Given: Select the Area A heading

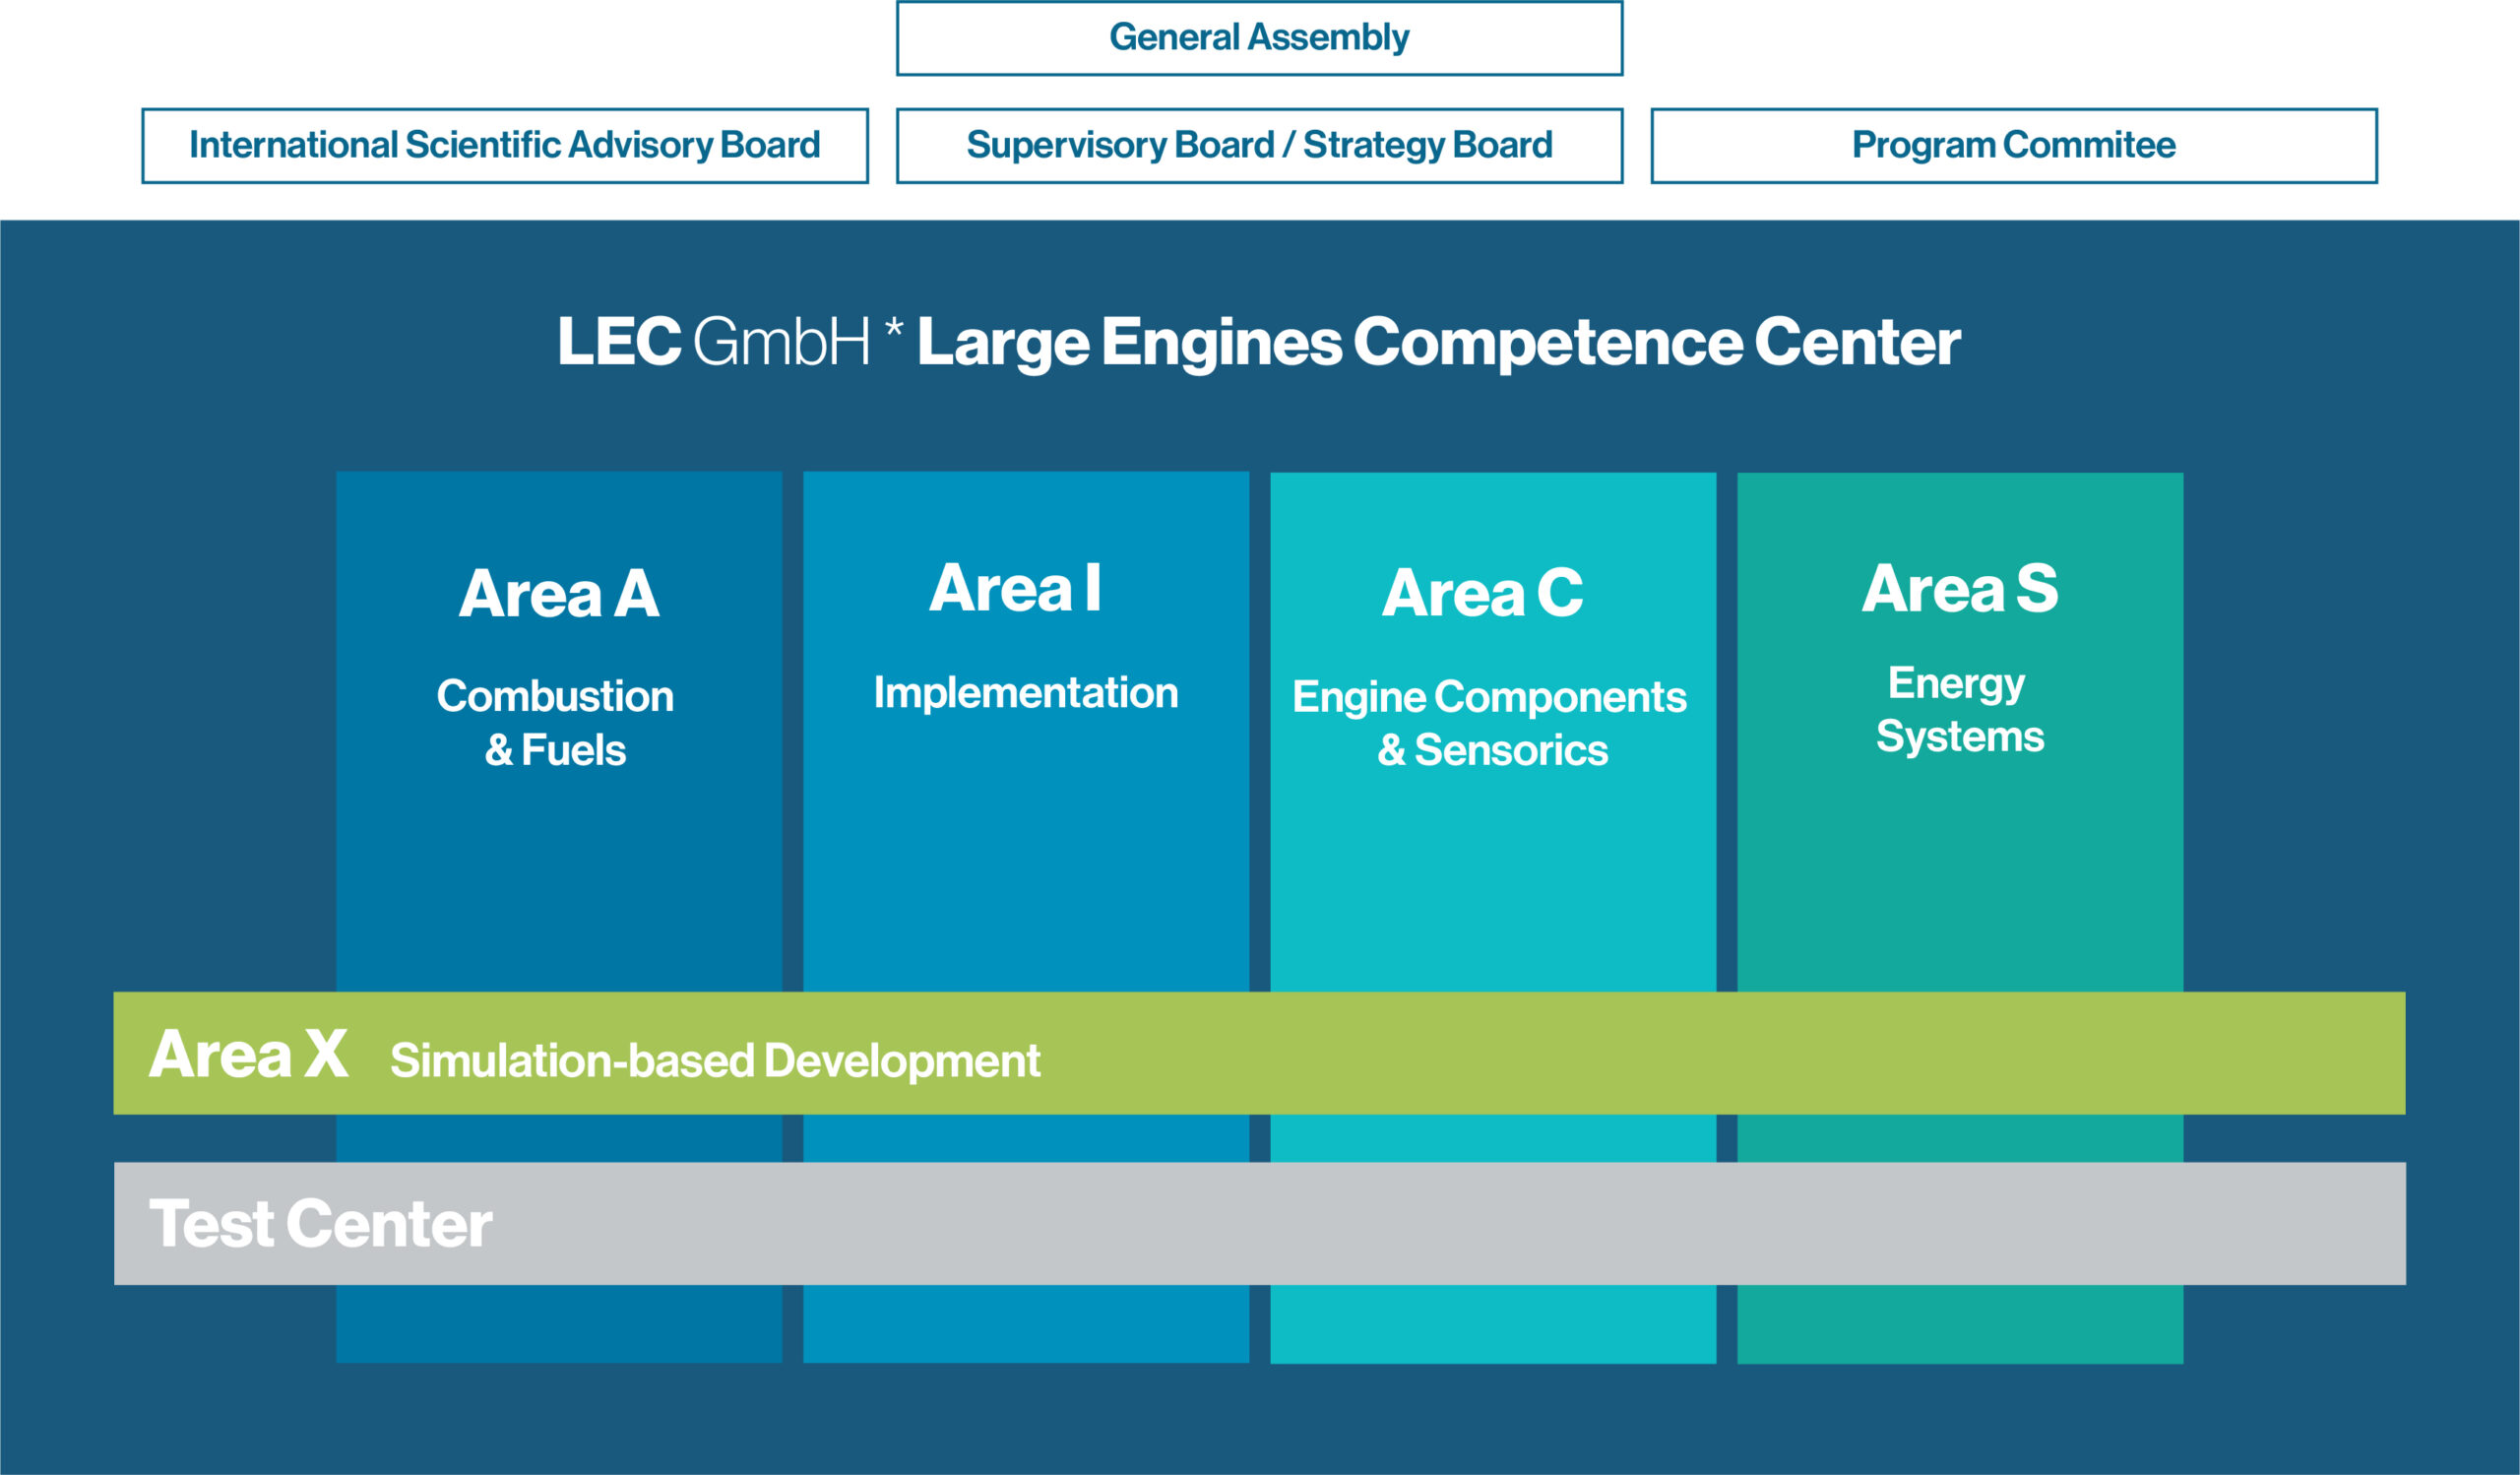Looking at the screenshot, I should 559,594.
